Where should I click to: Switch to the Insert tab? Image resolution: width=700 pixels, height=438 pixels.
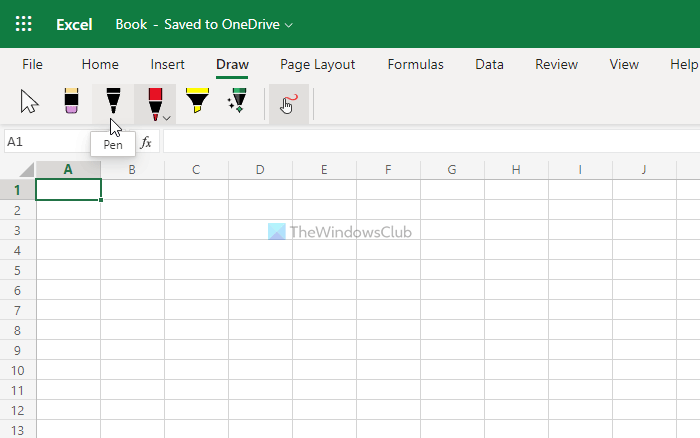tap(167, 64)
